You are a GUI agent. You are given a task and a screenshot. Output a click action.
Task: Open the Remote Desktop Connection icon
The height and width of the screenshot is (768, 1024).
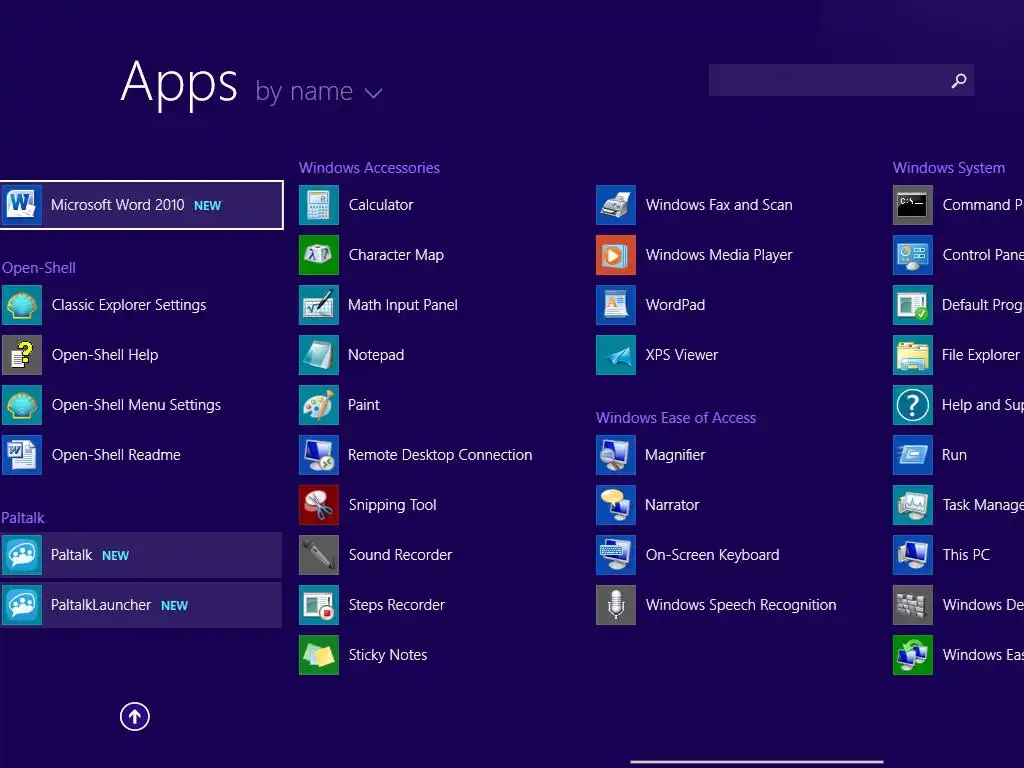click(319, 455)
